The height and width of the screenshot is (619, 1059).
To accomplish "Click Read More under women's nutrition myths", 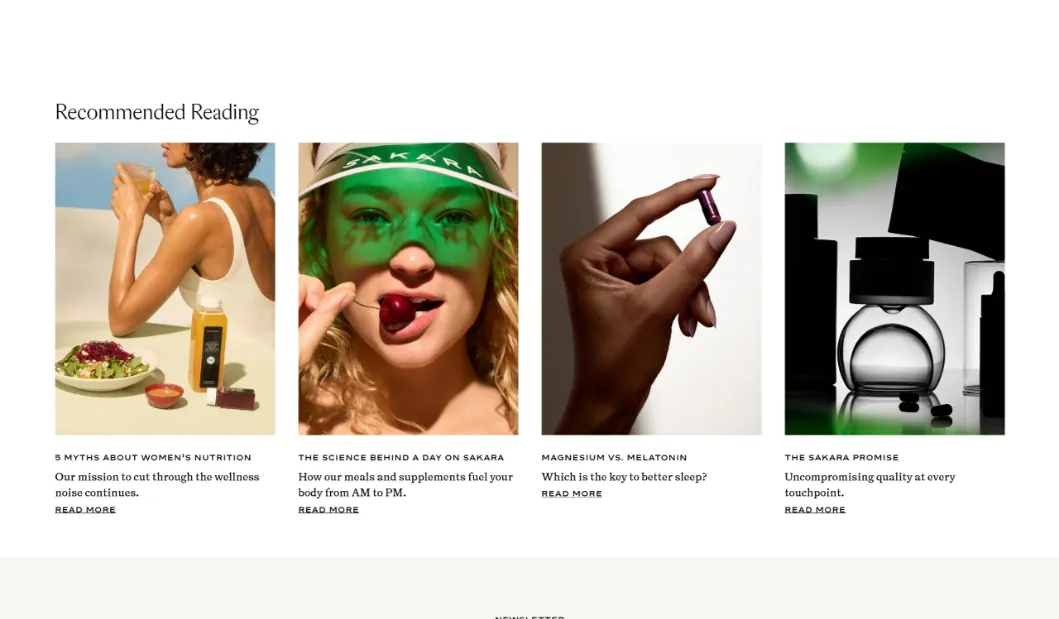I will tap(85, 510).
